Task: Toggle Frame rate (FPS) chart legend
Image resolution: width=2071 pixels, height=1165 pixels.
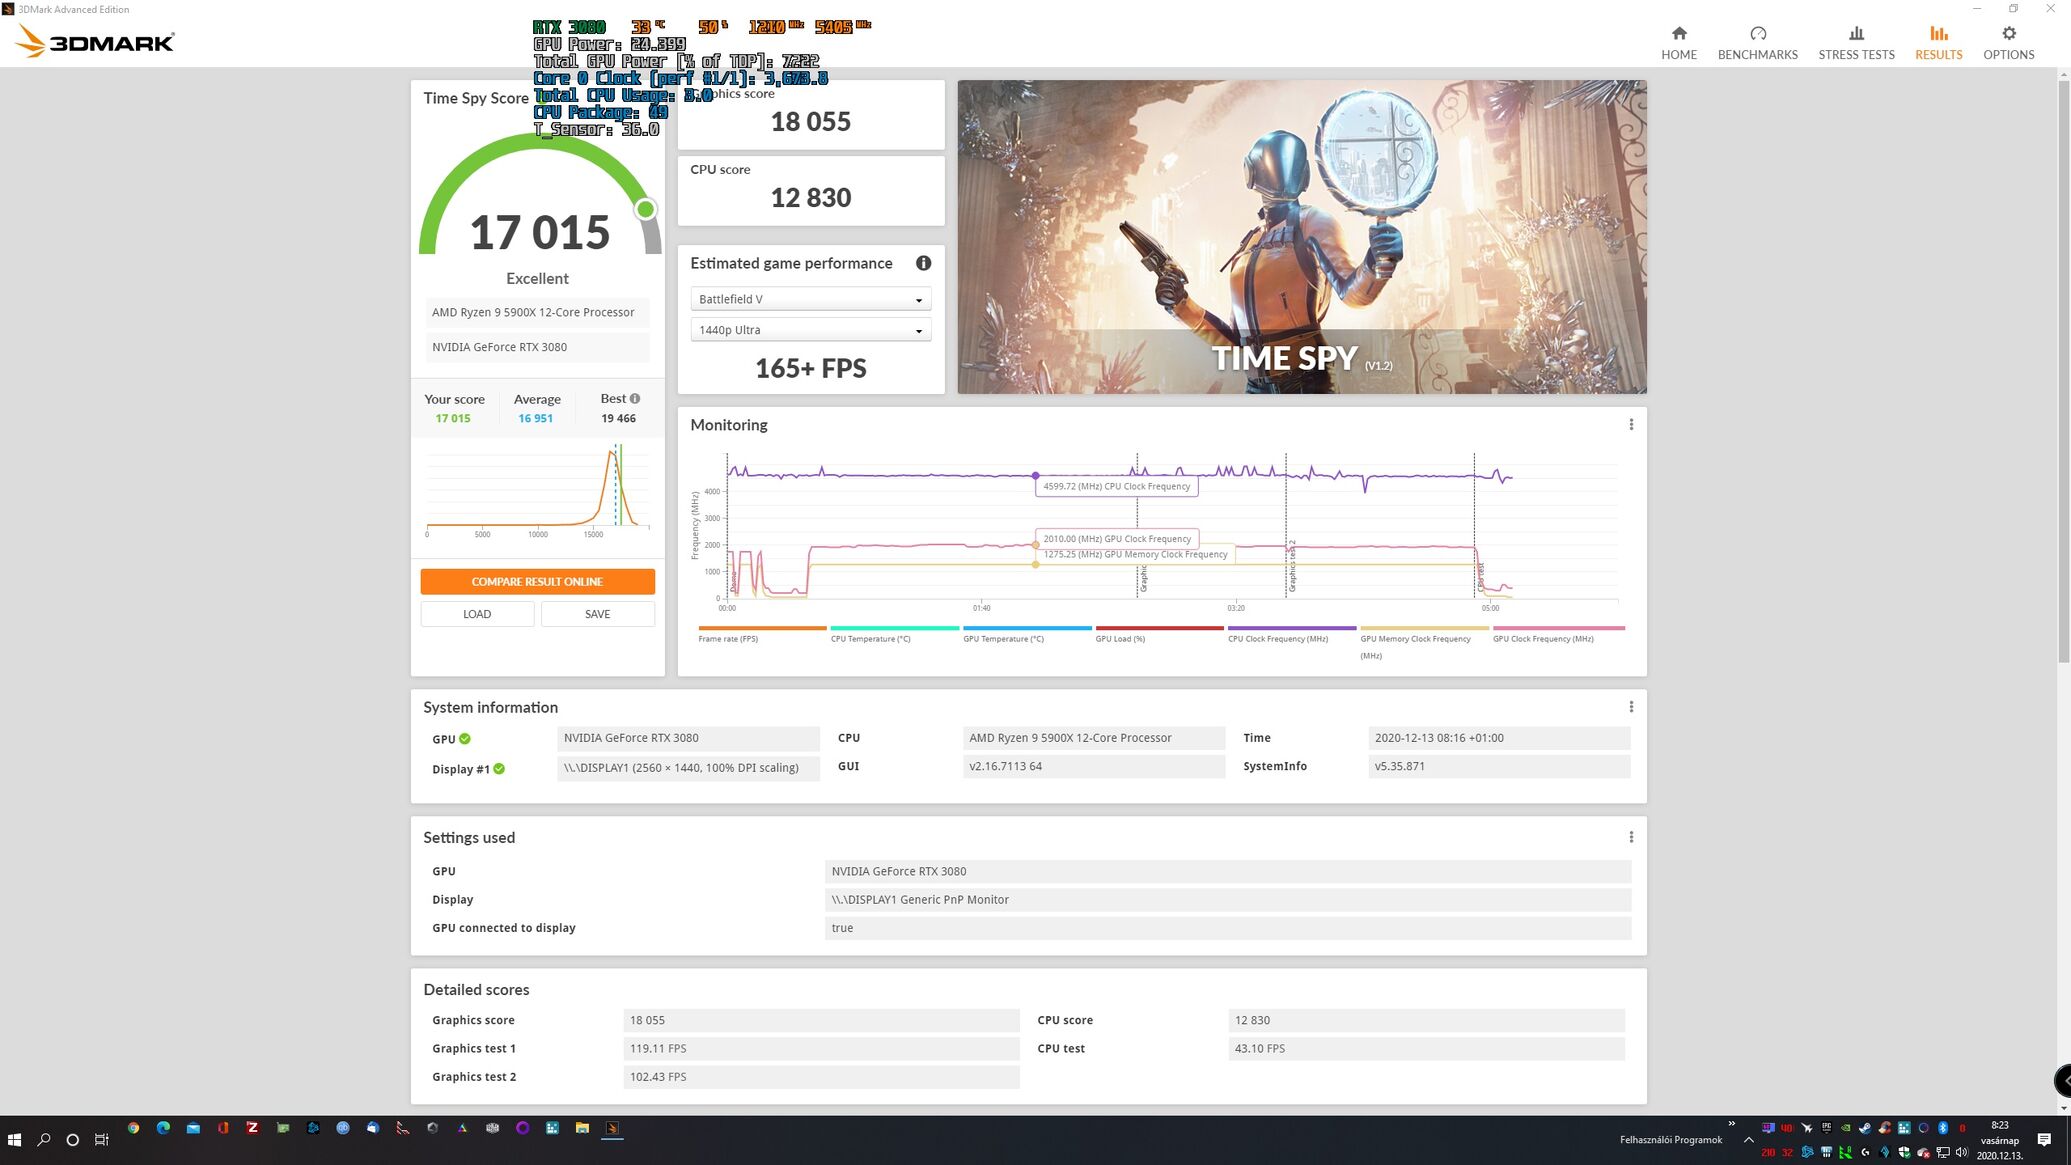Action: pos(728,638)
